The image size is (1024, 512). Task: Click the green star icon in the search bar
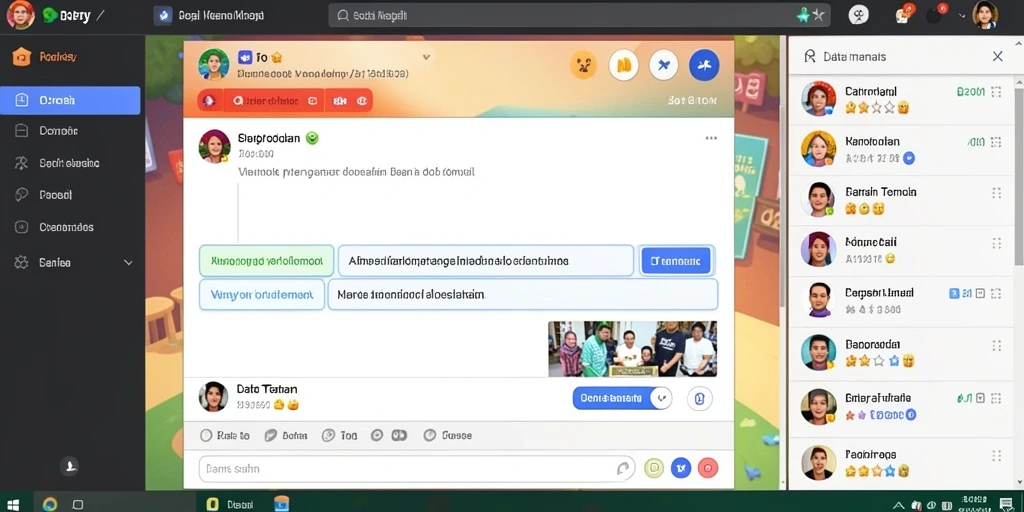[803, 15]
